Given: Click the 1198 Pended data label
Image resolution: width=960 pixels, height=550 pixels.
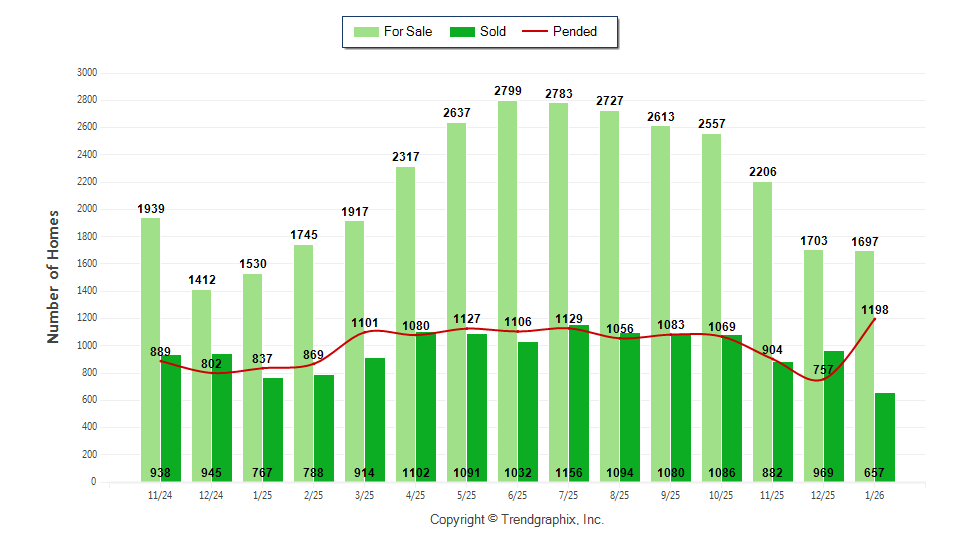Looking at the screenshot, I should pos(875,310).
